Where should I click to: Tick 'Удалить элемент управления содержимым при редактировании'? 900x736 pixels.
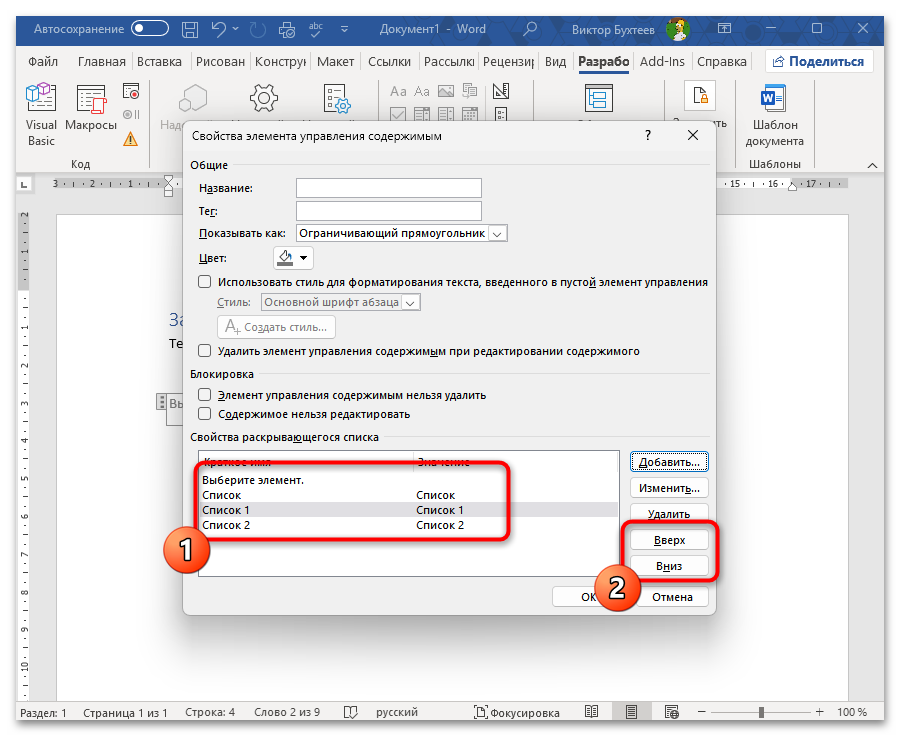click(x=205, y=351)
